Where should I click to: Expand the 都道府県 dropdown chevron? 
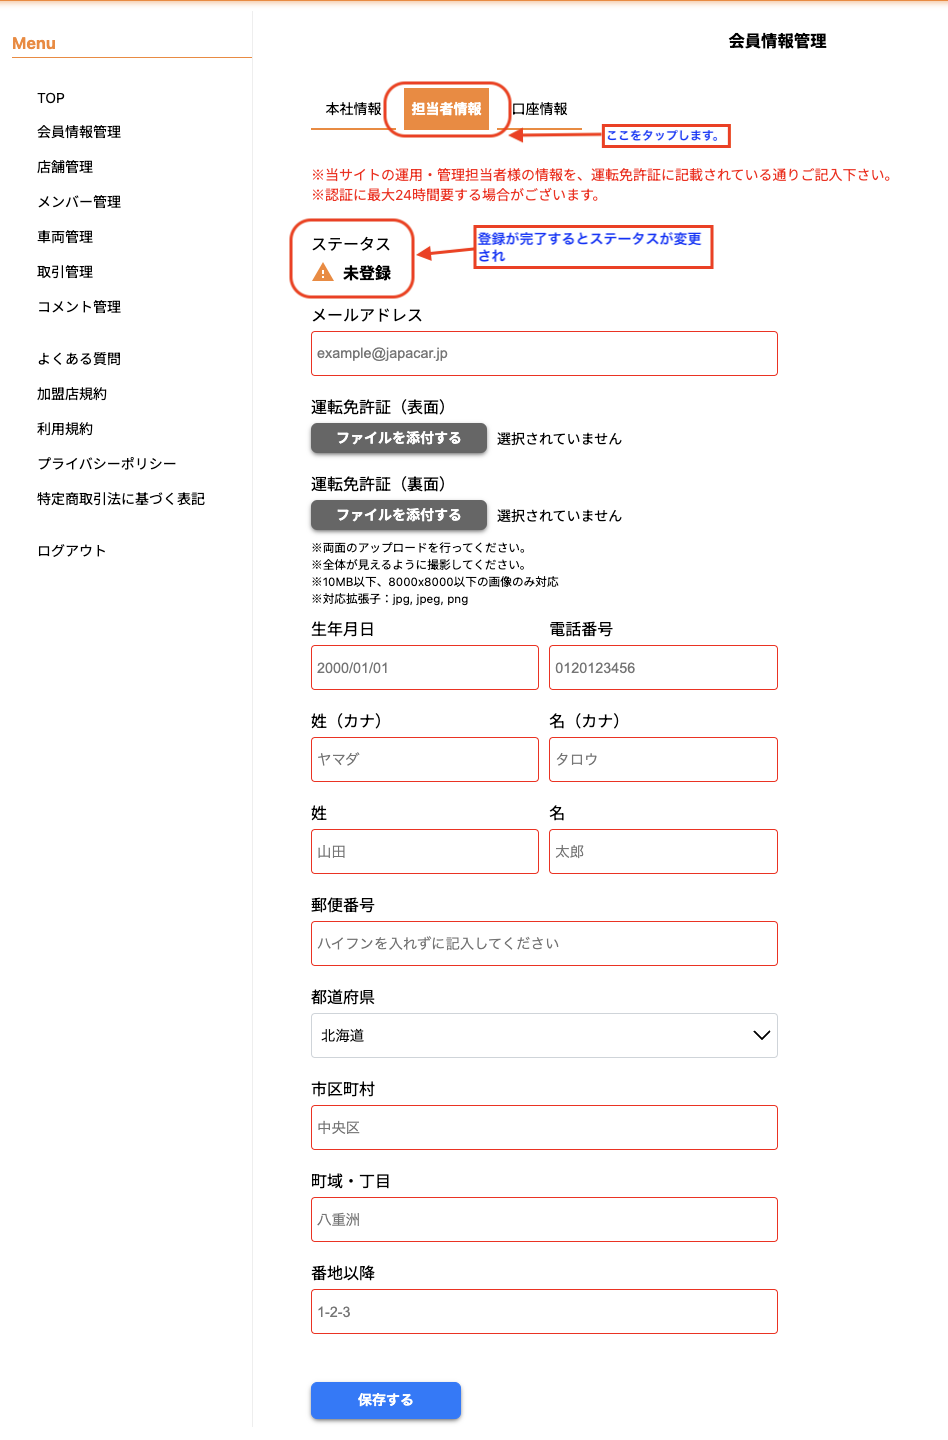[x=761, y=1035]
